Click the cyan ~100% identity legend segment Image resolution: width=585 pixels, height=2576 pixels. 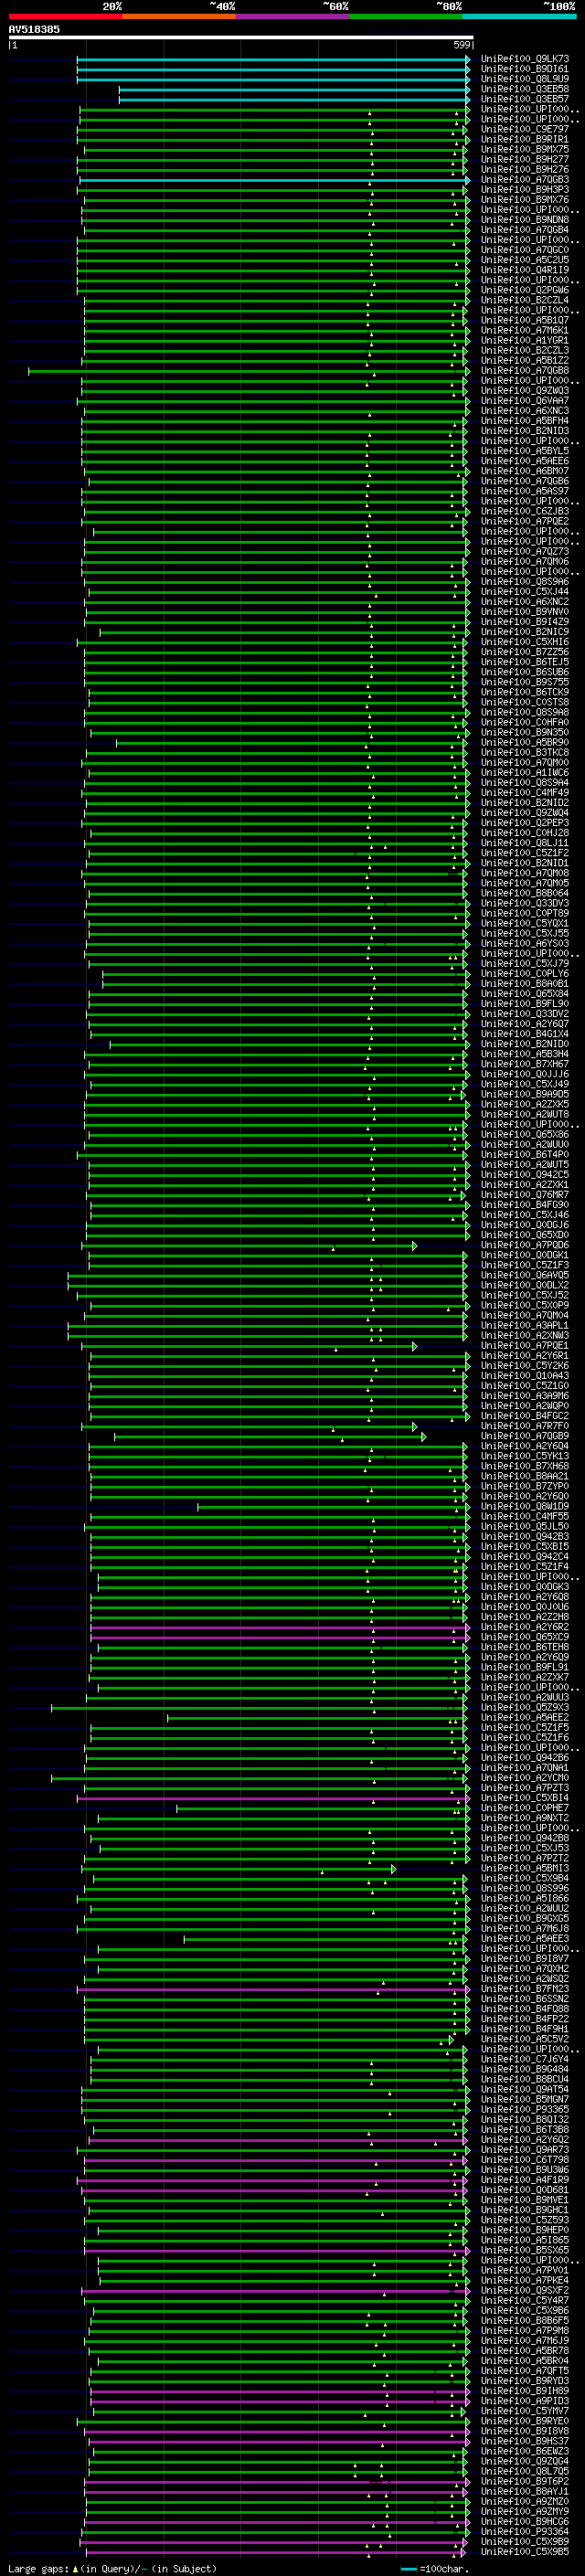point(519,17)
